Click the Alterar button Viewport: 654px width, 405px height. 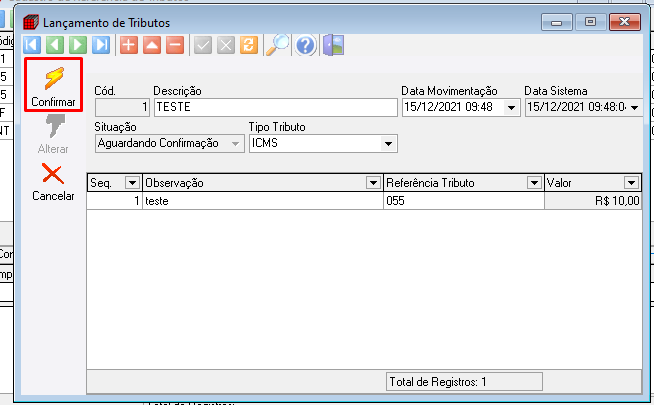[x=53, y=134]
